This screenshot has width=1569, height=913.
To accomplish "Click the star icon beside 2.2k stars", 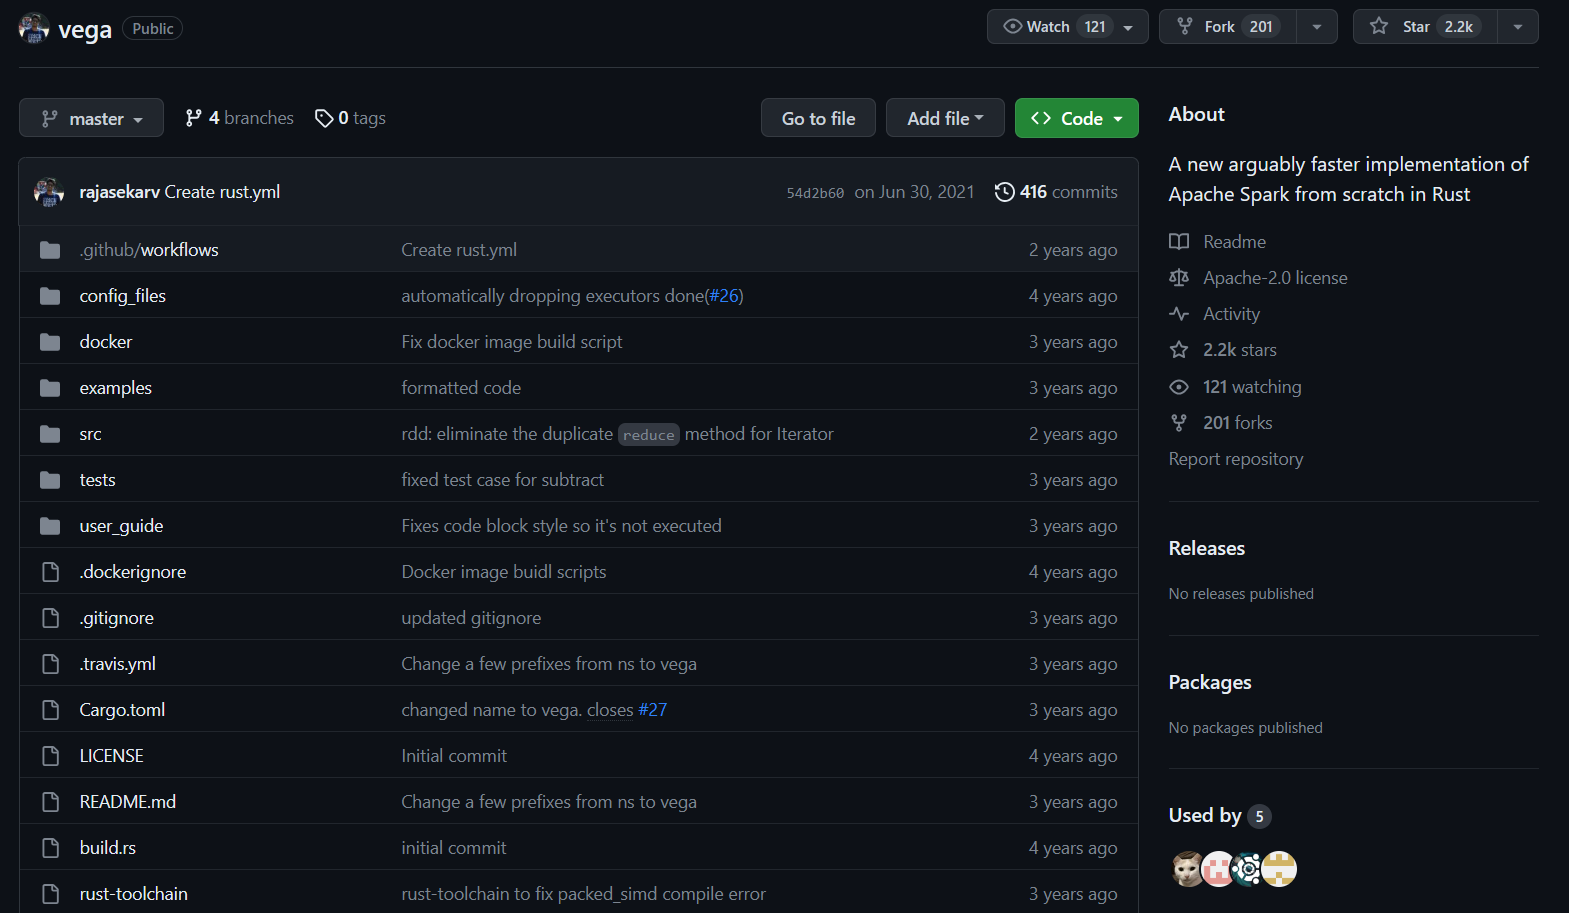I will pos(1179,350).
